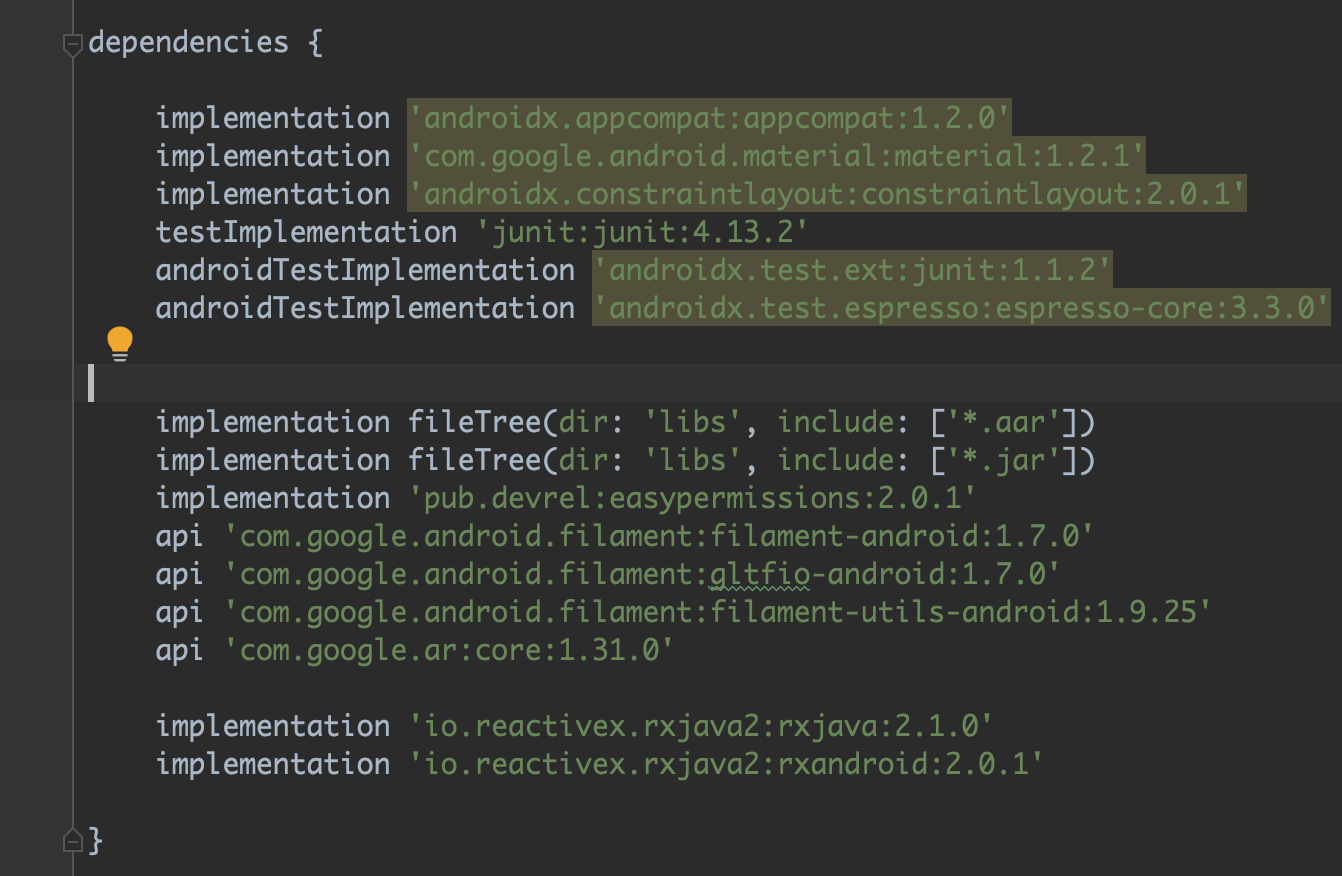1342x876 pixels.
Task: Click the highlighted material:1.2.1 dependency string
Action: pos(776,156)
